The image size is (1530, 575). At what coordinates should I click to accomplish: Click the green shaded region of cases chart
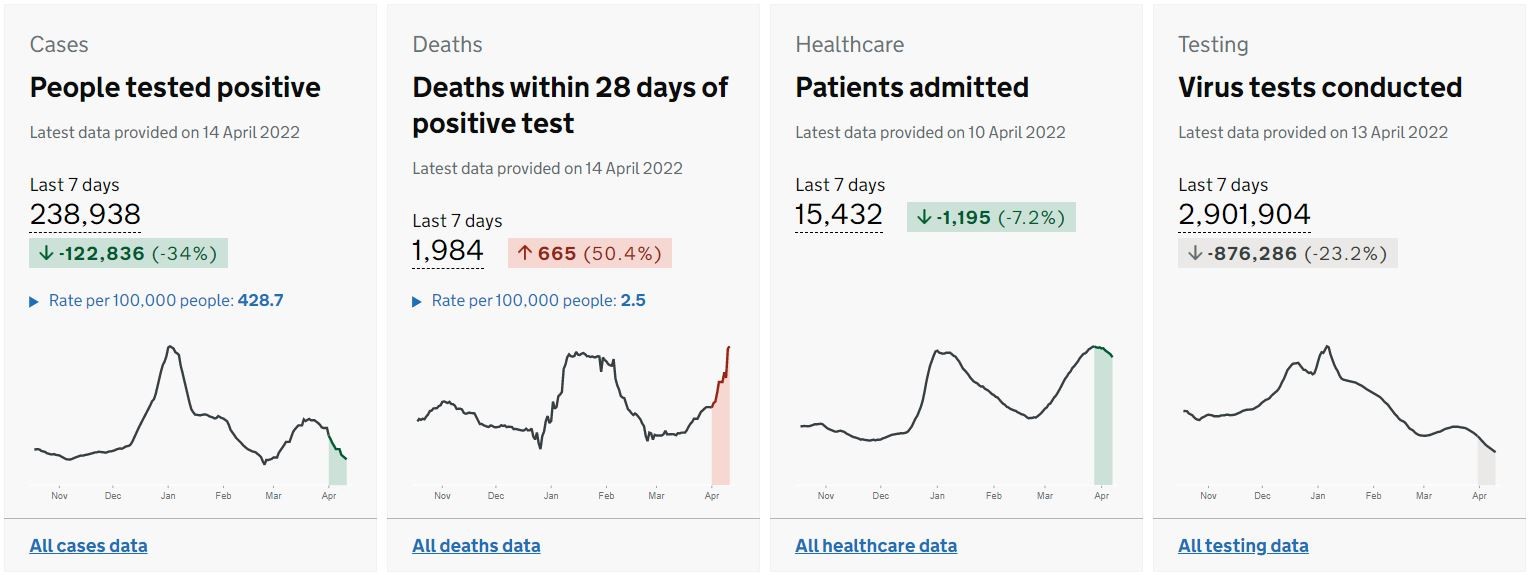(x=338, y=466)
